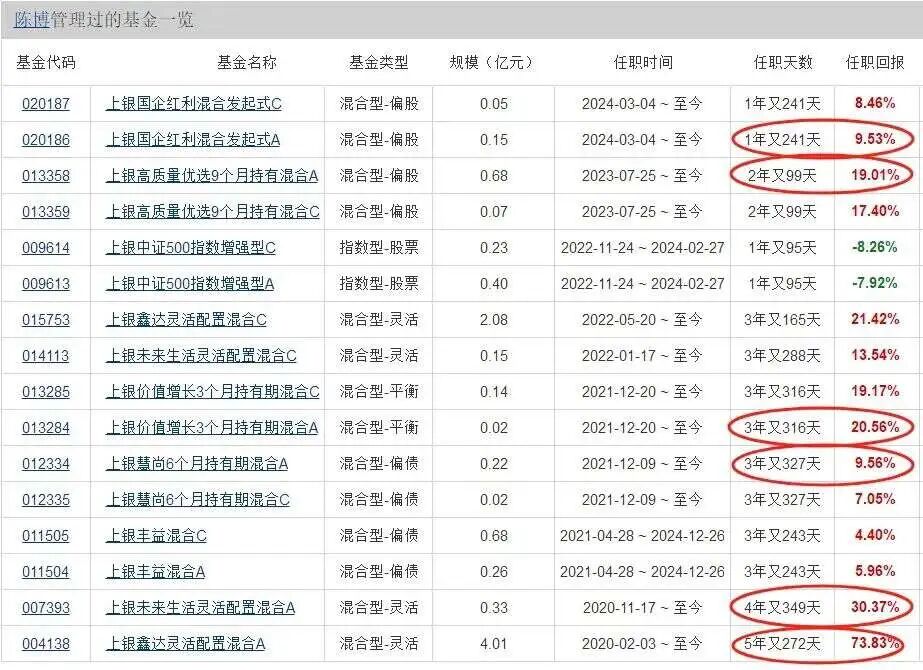Click the 基金名称 column header
Image resolution: width=923 pixels, height=670 pixels.
(247, 62)
